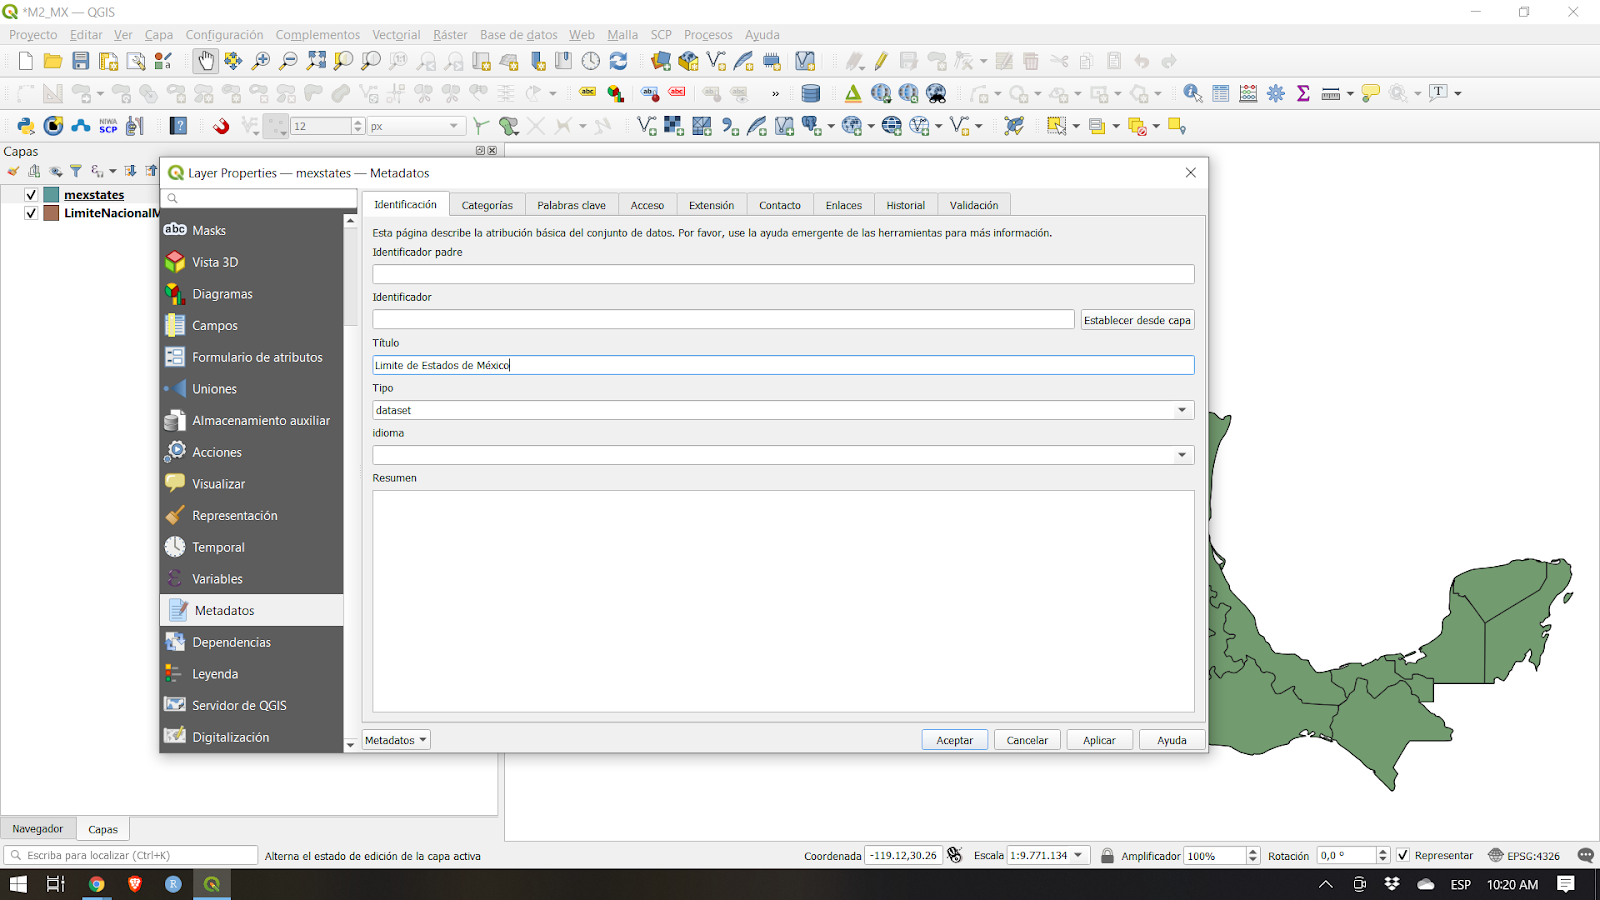Switch to the Validación tab

[x=974, y=205]
